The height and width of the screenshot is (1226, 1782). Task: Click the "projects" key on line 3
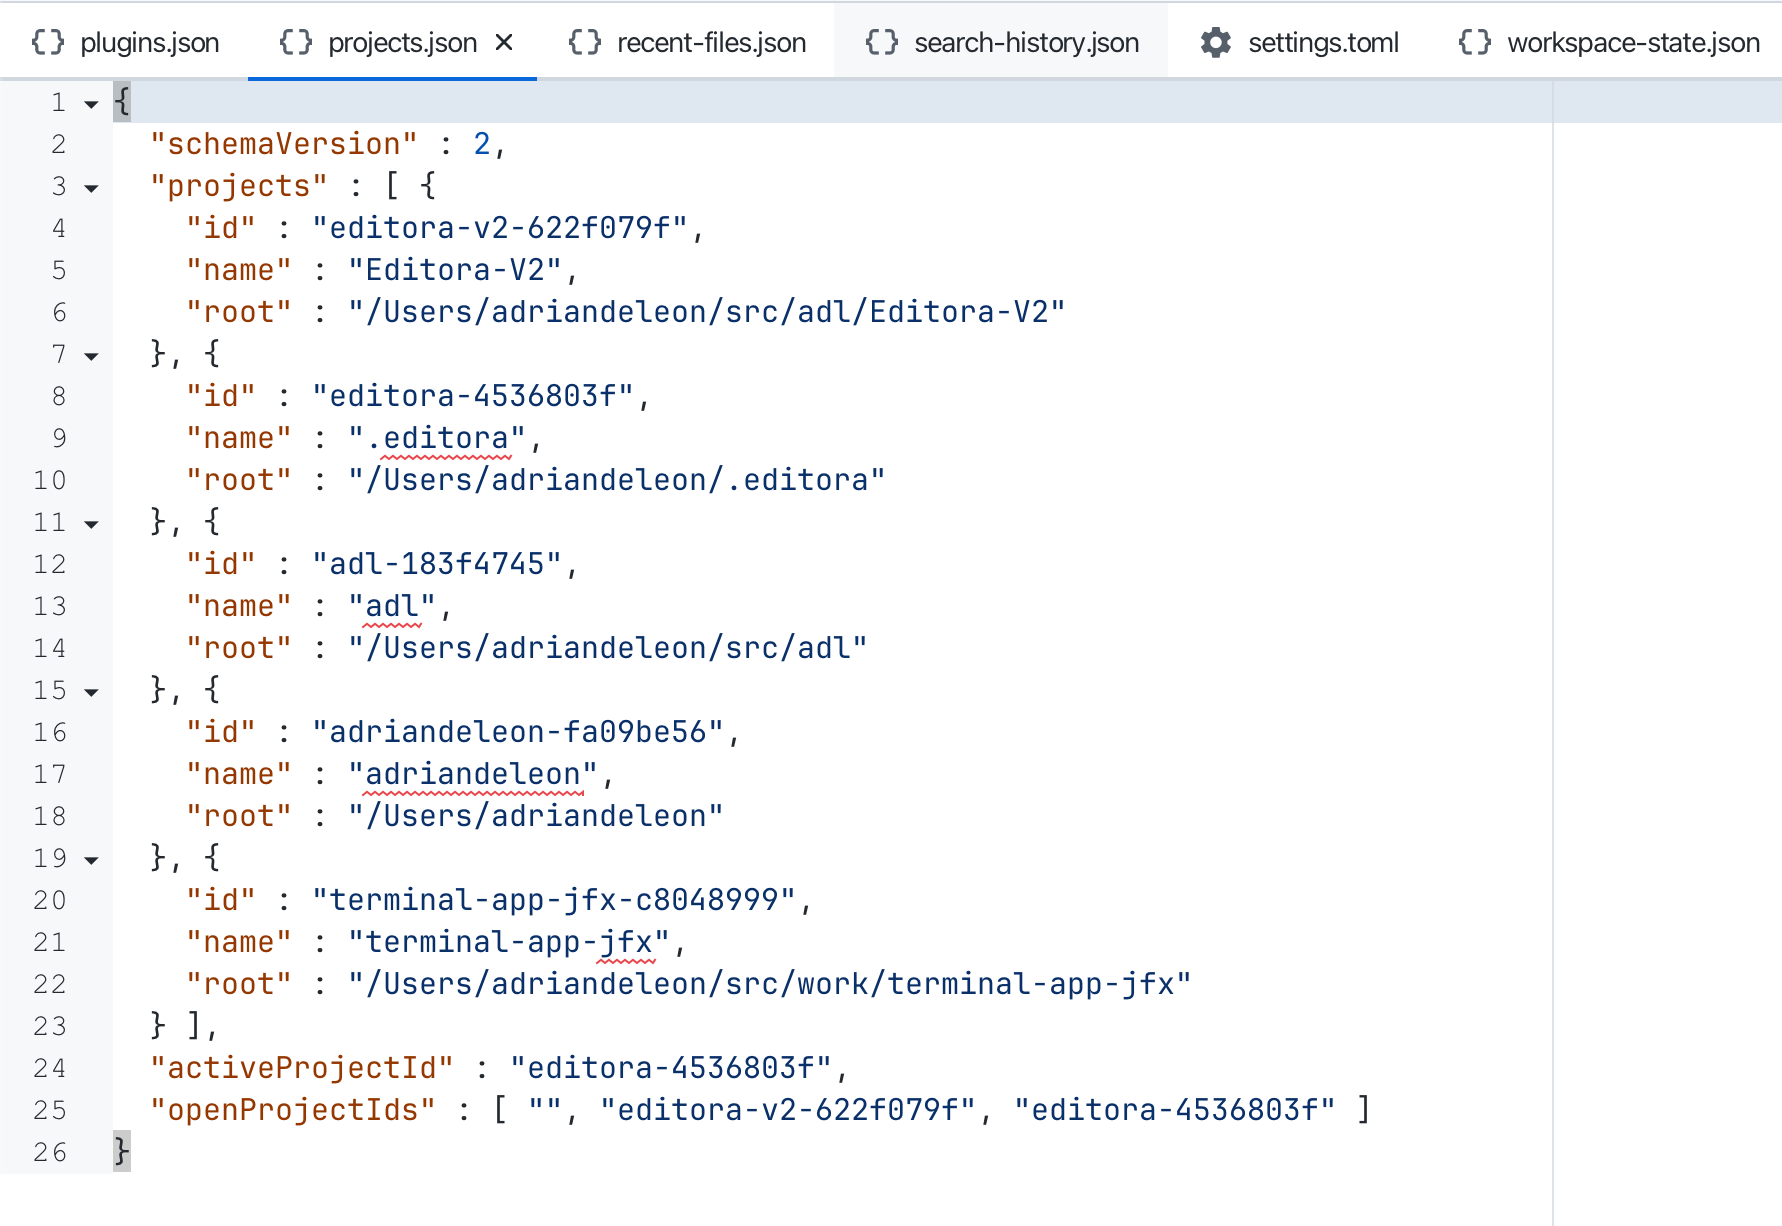tap(238, 186)
